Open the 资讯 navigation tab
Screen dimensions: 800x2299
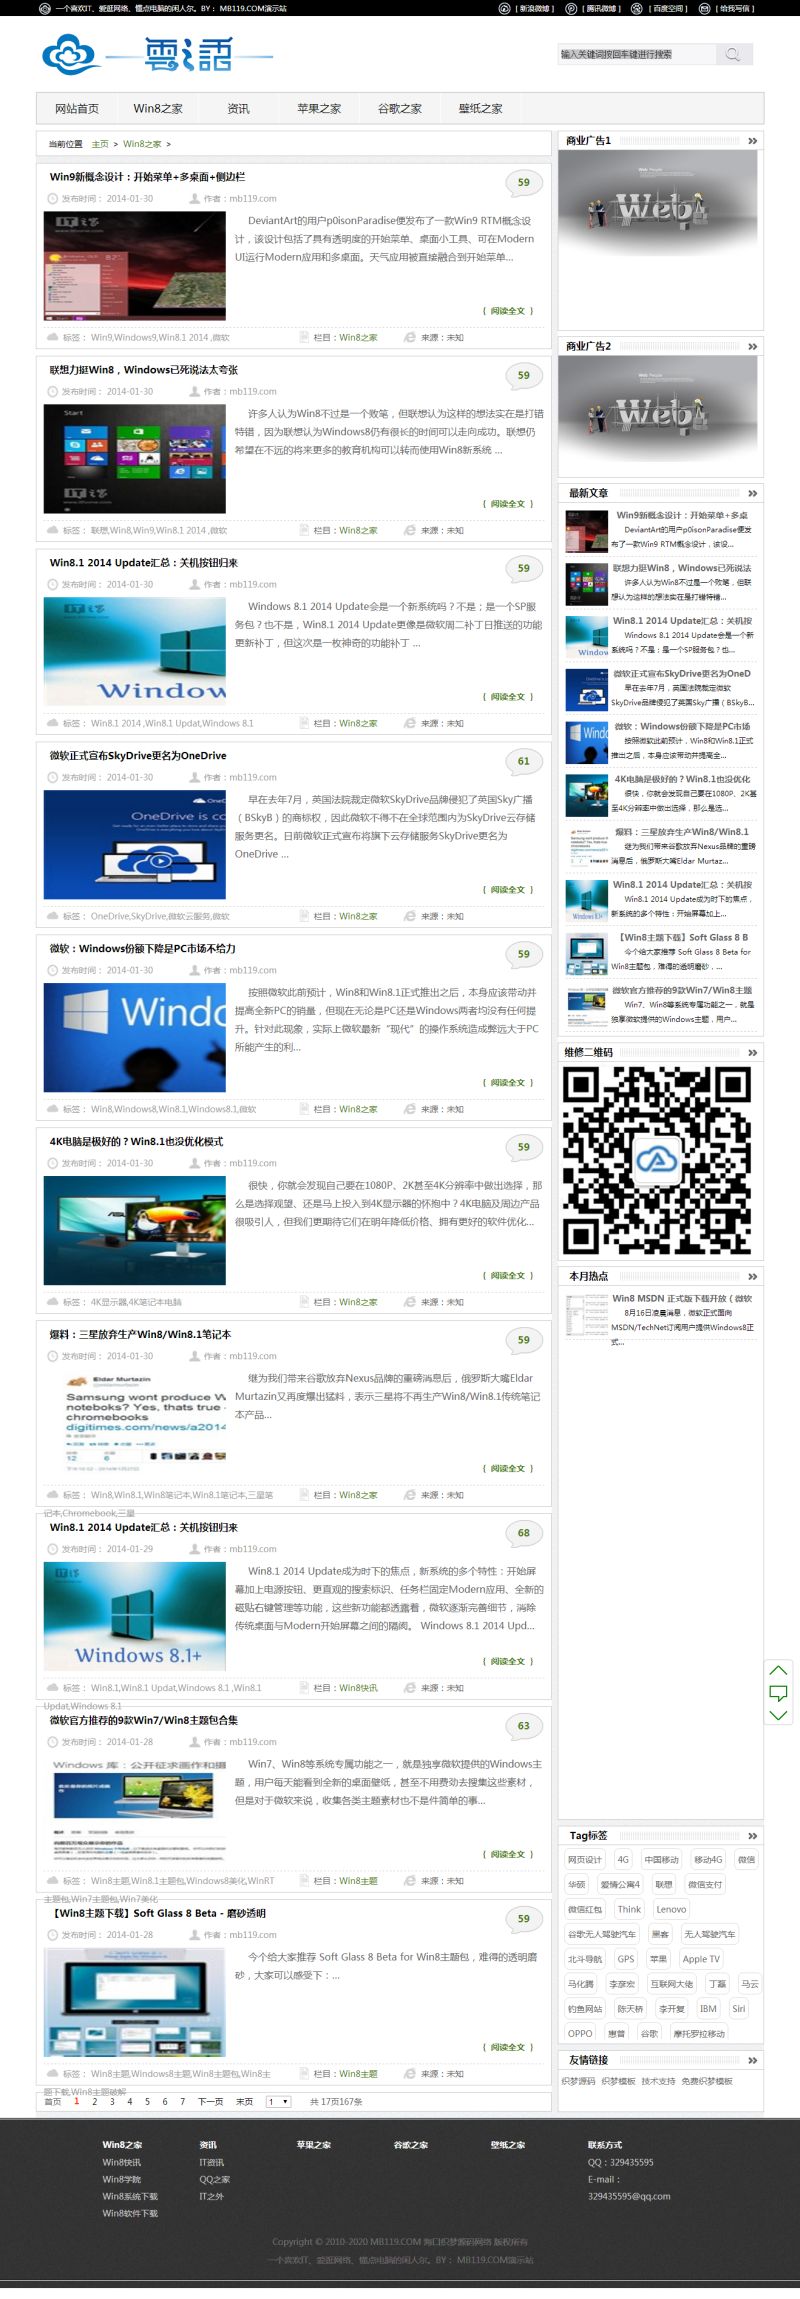click(x=238, y=109)
